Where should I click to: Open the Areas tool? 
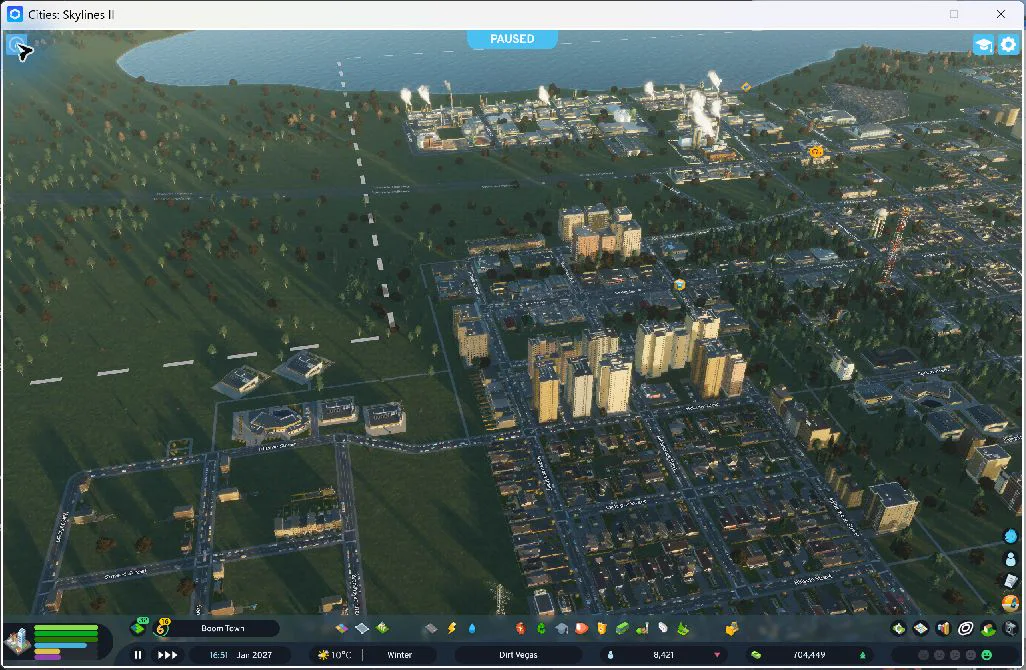coord(362,628)
